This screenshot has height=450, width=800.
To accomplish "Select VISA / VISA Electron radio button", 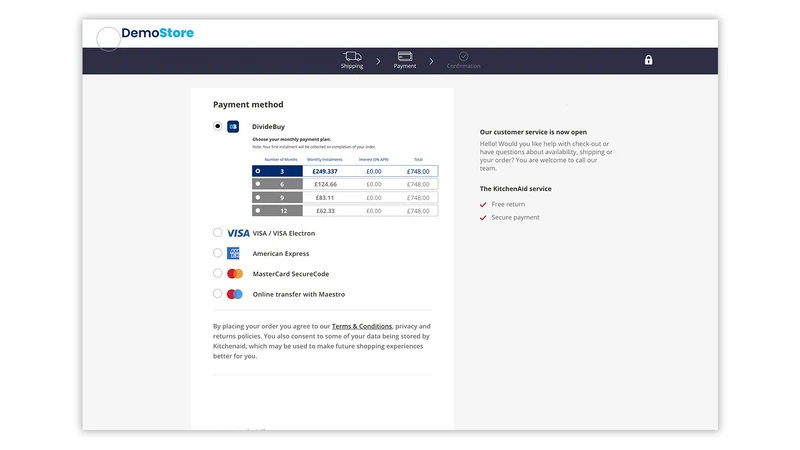I will (217, 233).
